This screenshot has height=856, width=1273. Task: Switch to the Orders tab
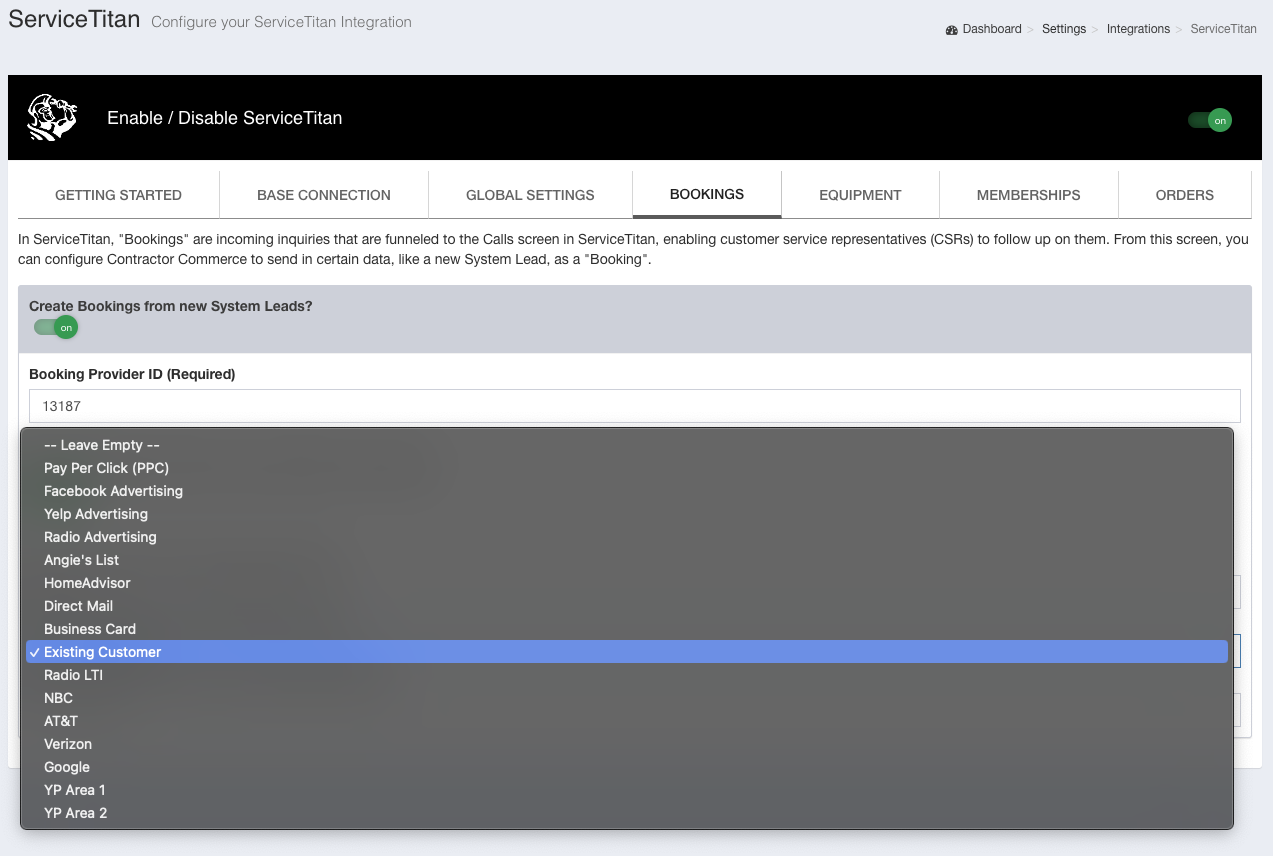(1184, 195)
